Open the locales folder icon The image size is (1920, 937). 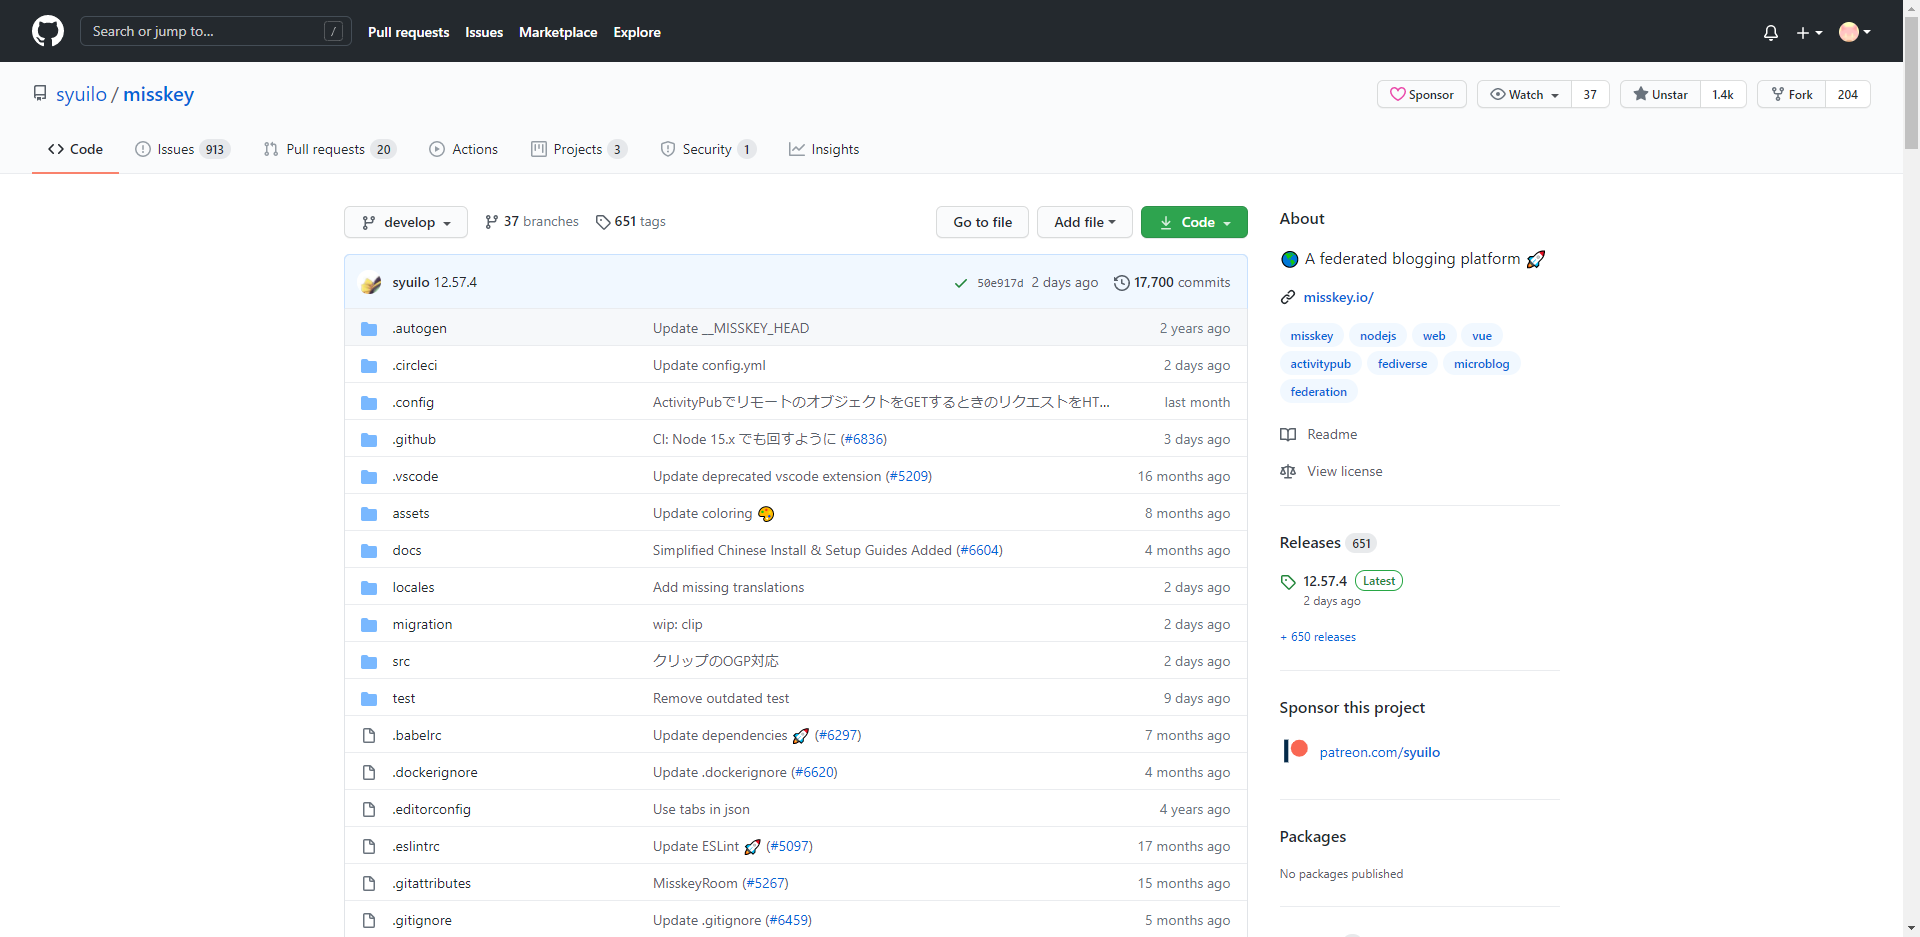[x=369, y=587]
